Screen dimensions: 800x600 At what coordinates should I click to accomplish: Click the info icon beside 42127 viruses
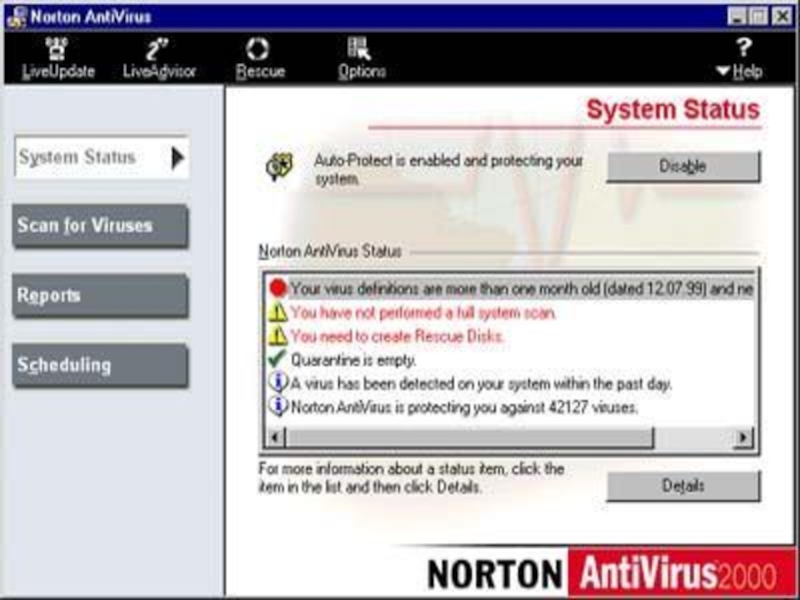pyautogui.click(x=278, y=407)
